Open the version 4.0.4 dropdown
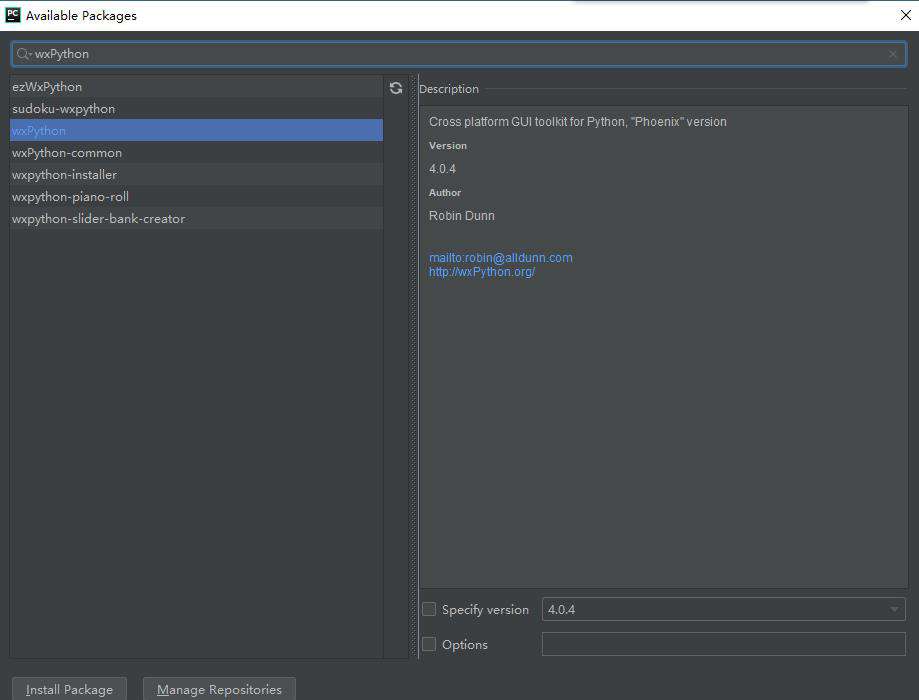Viewport: 919px width, 700px height. coord(723,609)
